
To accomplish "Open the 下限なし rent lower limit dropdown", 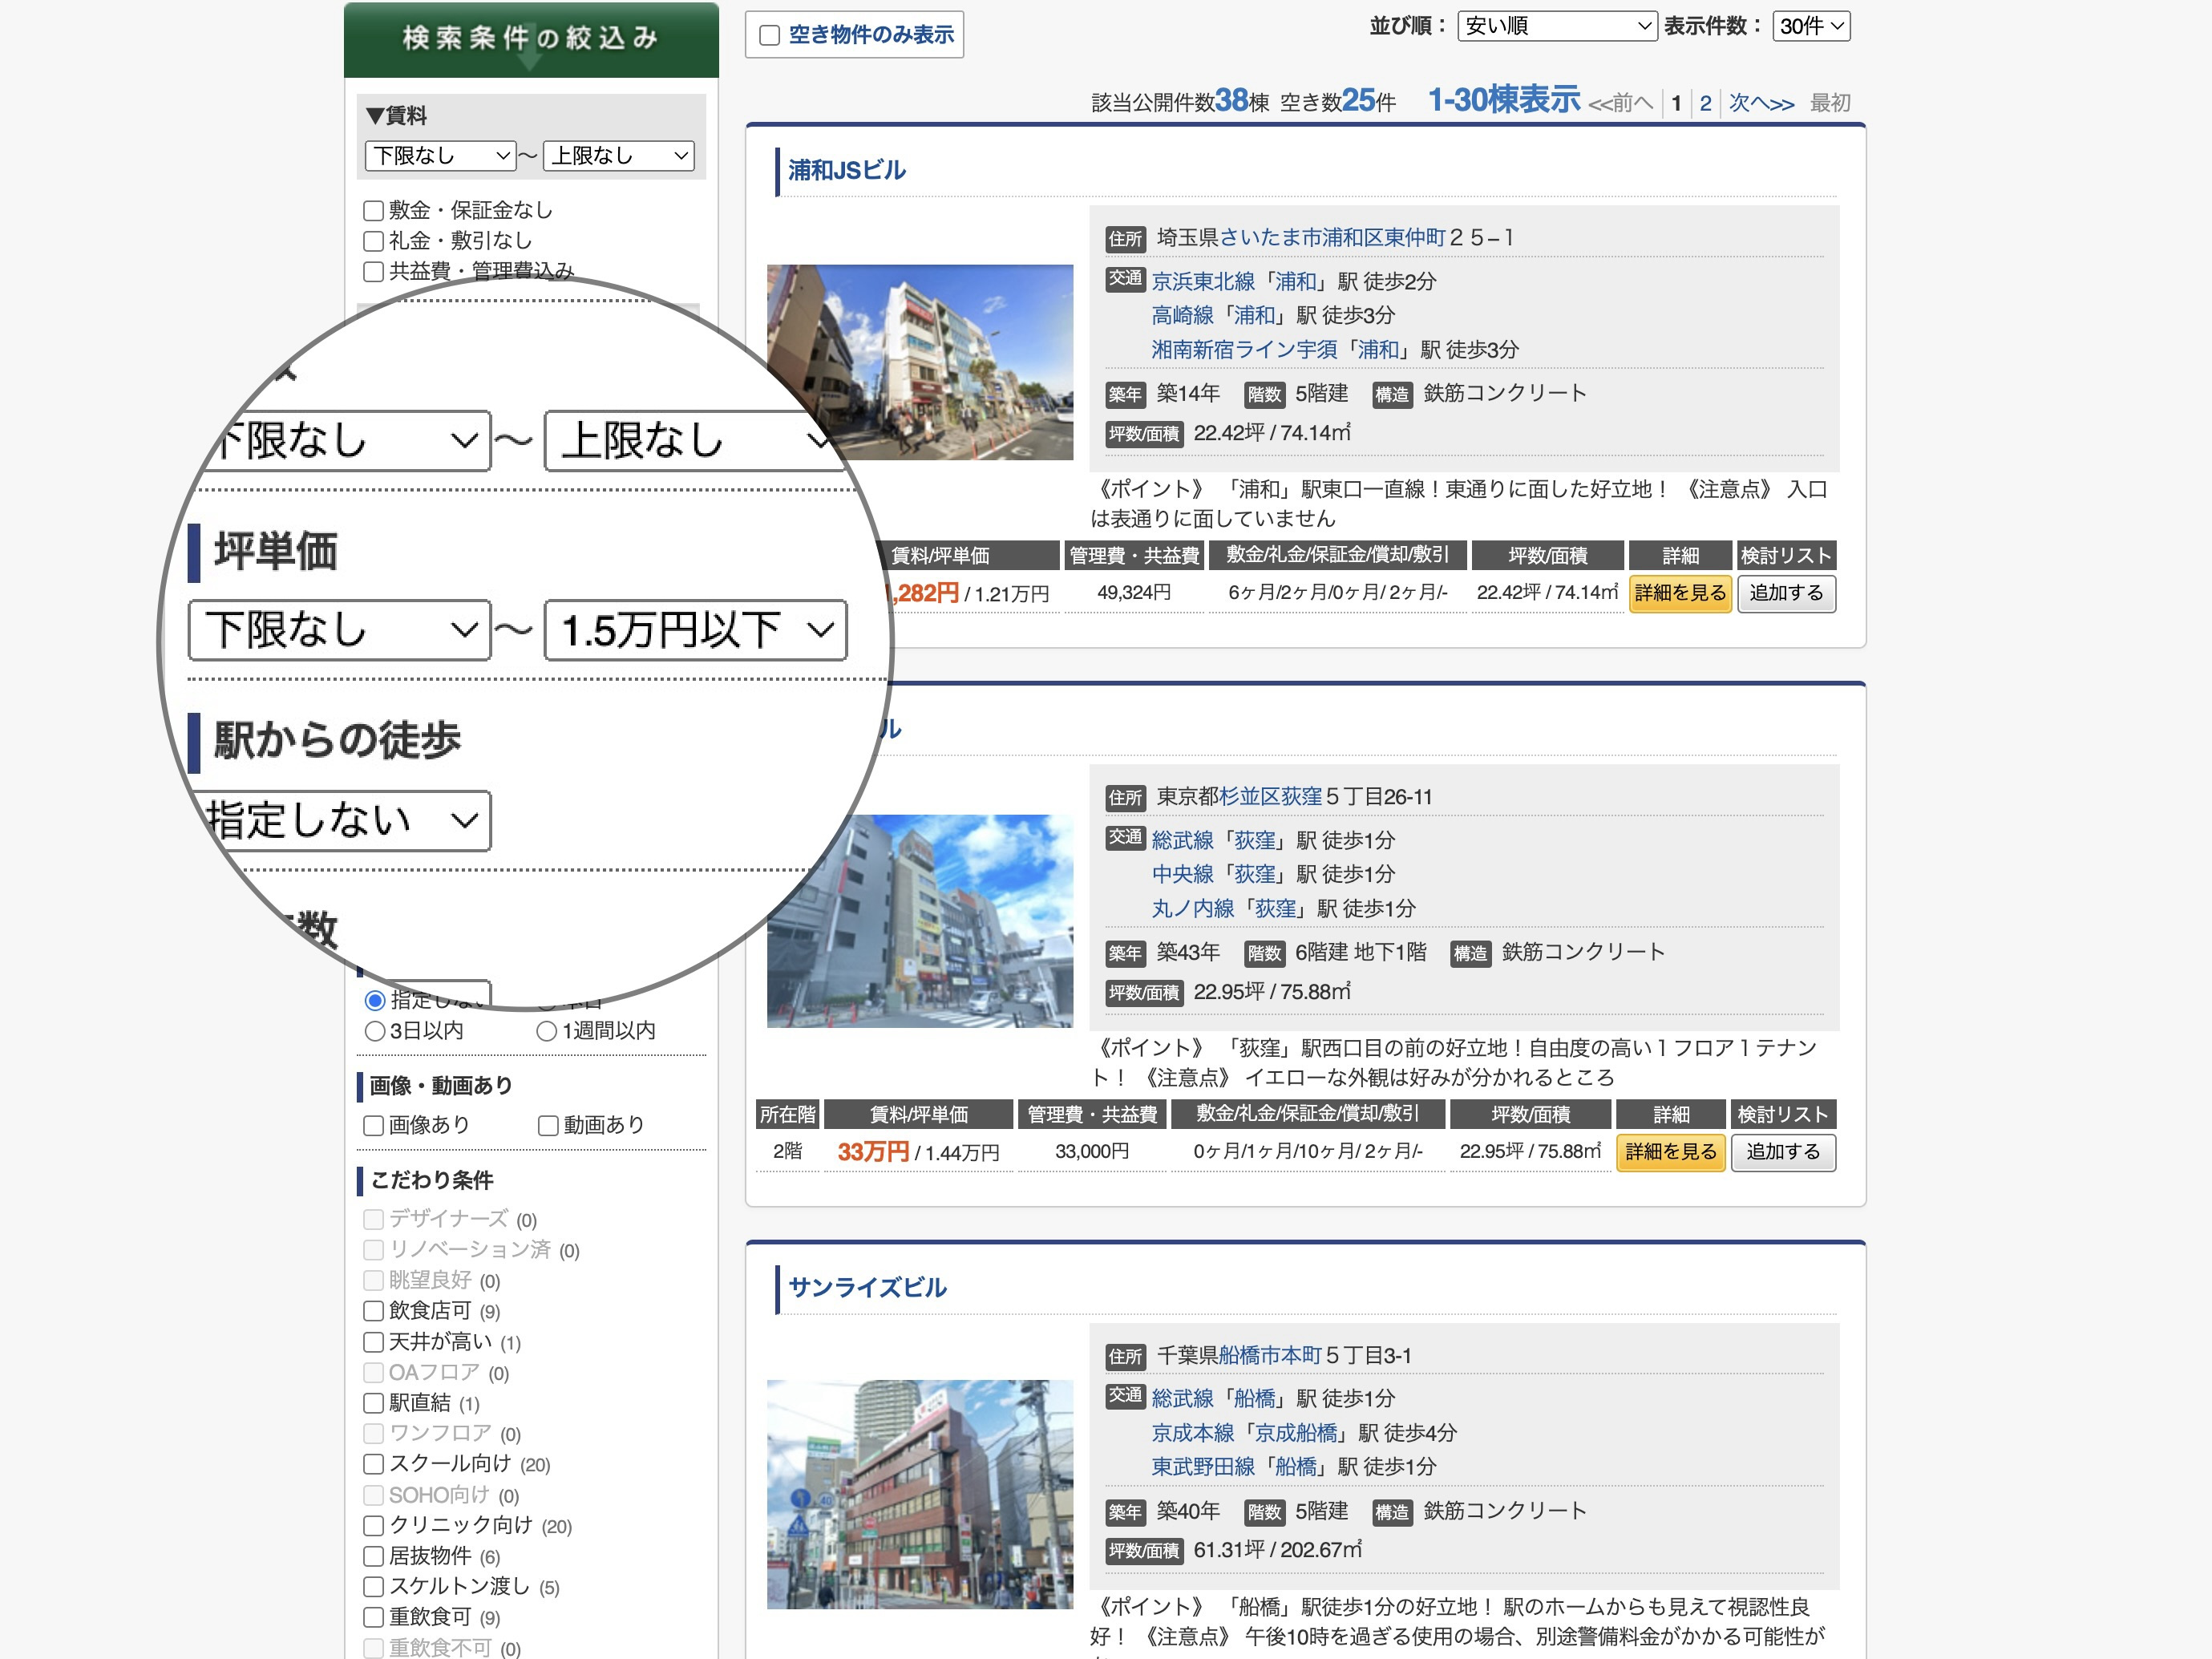I will [440, 155].
